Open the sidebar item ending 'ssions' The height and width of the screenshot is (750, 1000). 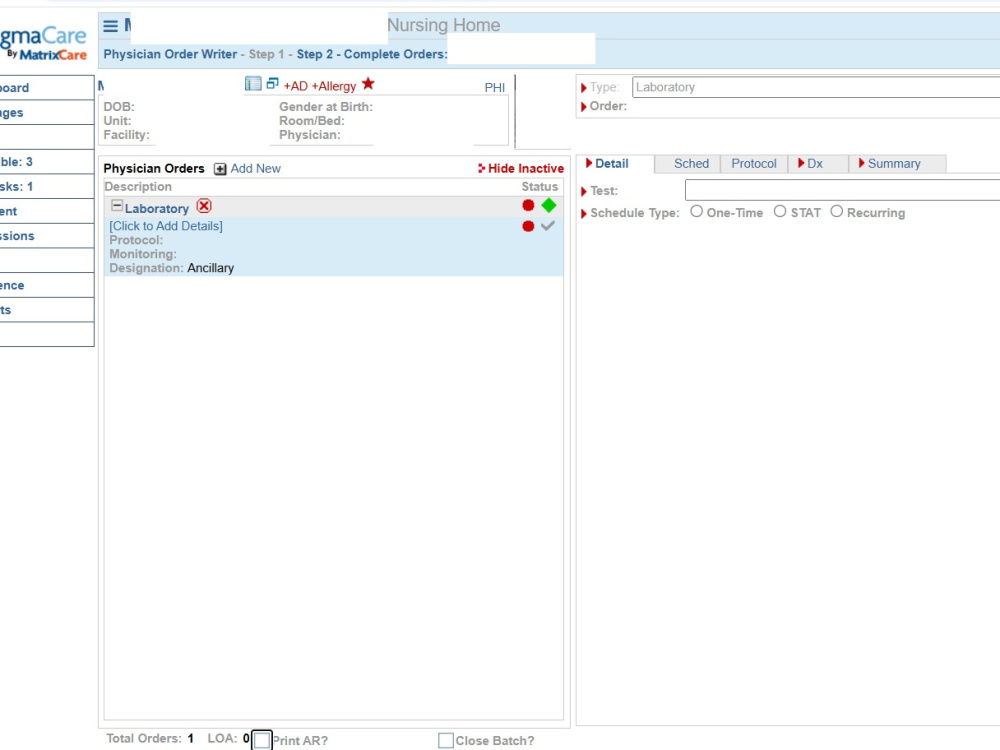(x=47, y=236)
